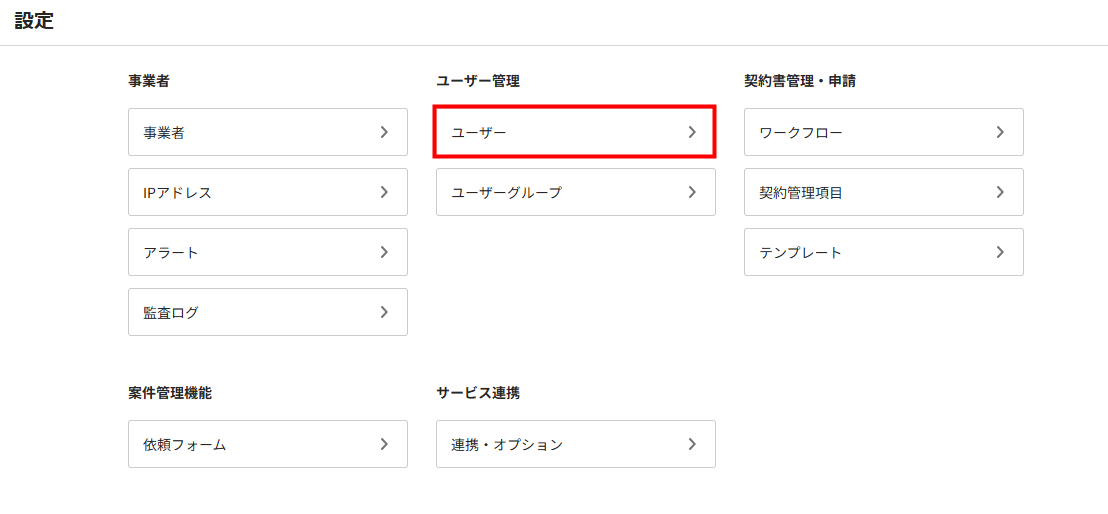The image size is (1108, 514).
Task: Click the chevron arrow beside アラート
Action: tap(384, 252)
